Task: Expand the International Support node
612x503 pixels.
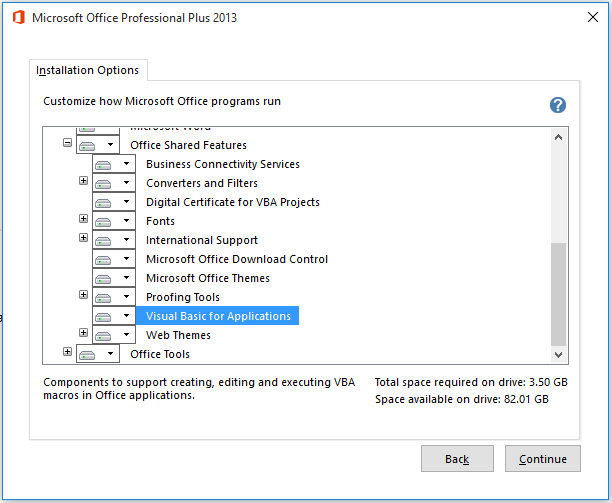Action: click(x=83, y=237)
